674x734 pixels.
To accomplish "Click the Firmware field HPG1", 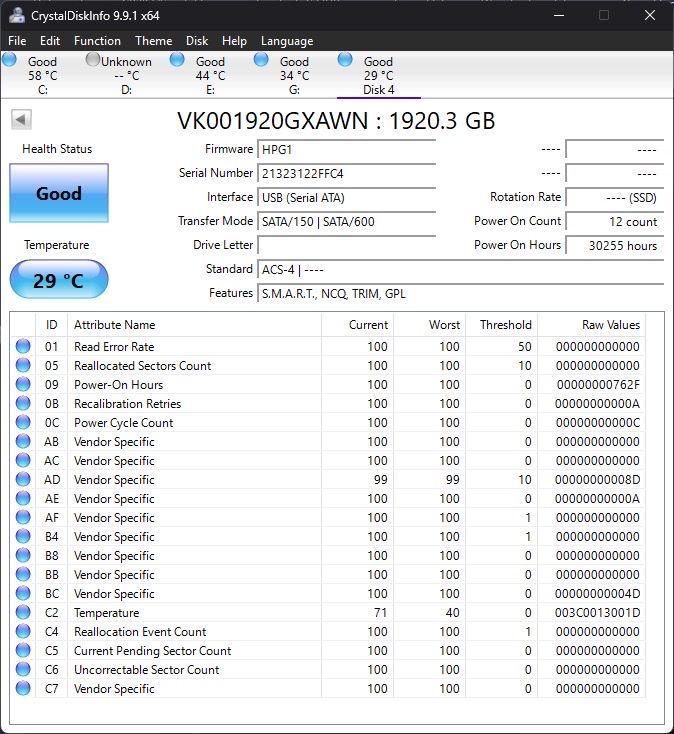I will pyautogui.click(x=346, y=150).
